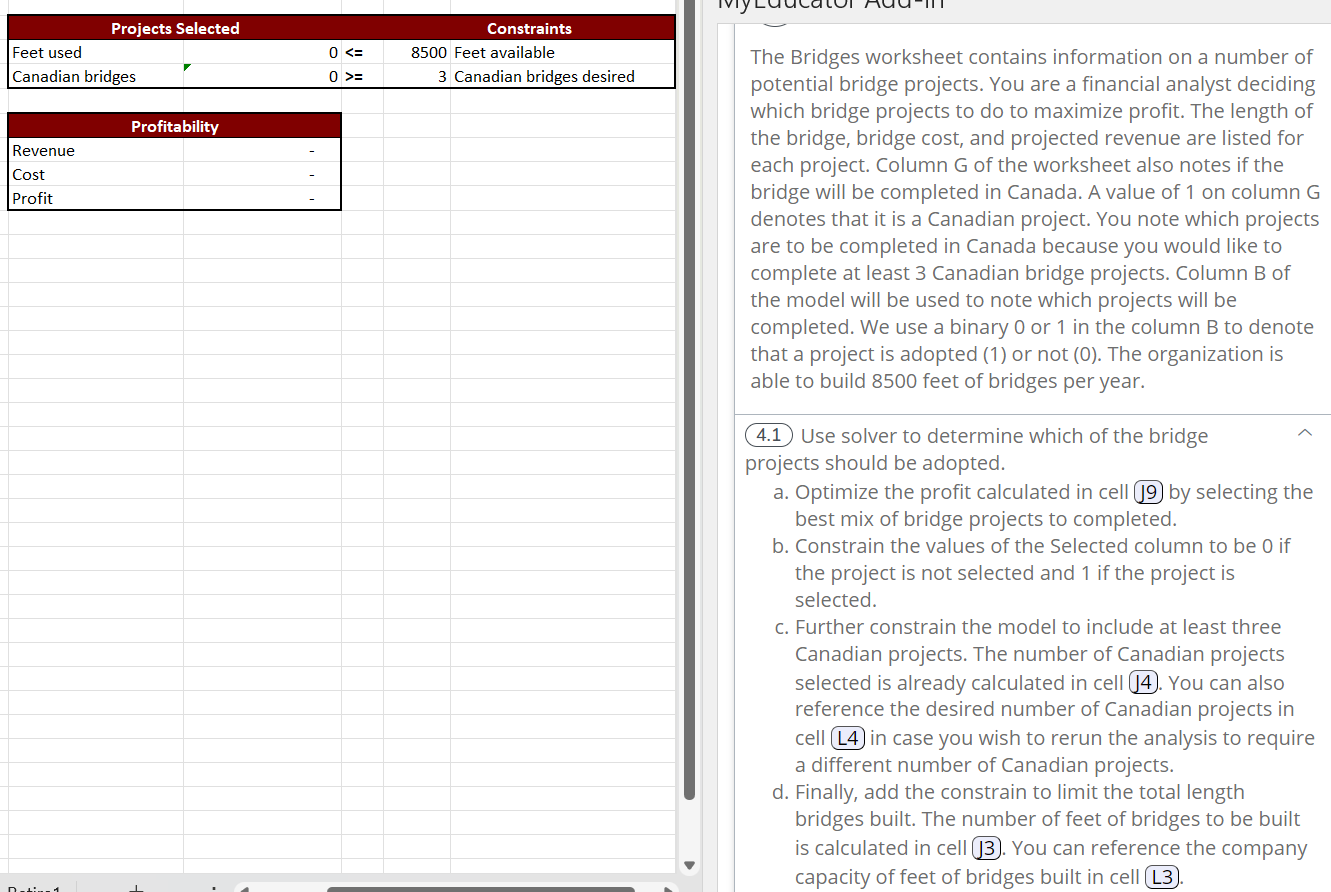Viewport: 1331px width, 892px height.
Task: Click the circled J4 cell reference chip
Action: pyautogui.click(x=1143, y=682)
